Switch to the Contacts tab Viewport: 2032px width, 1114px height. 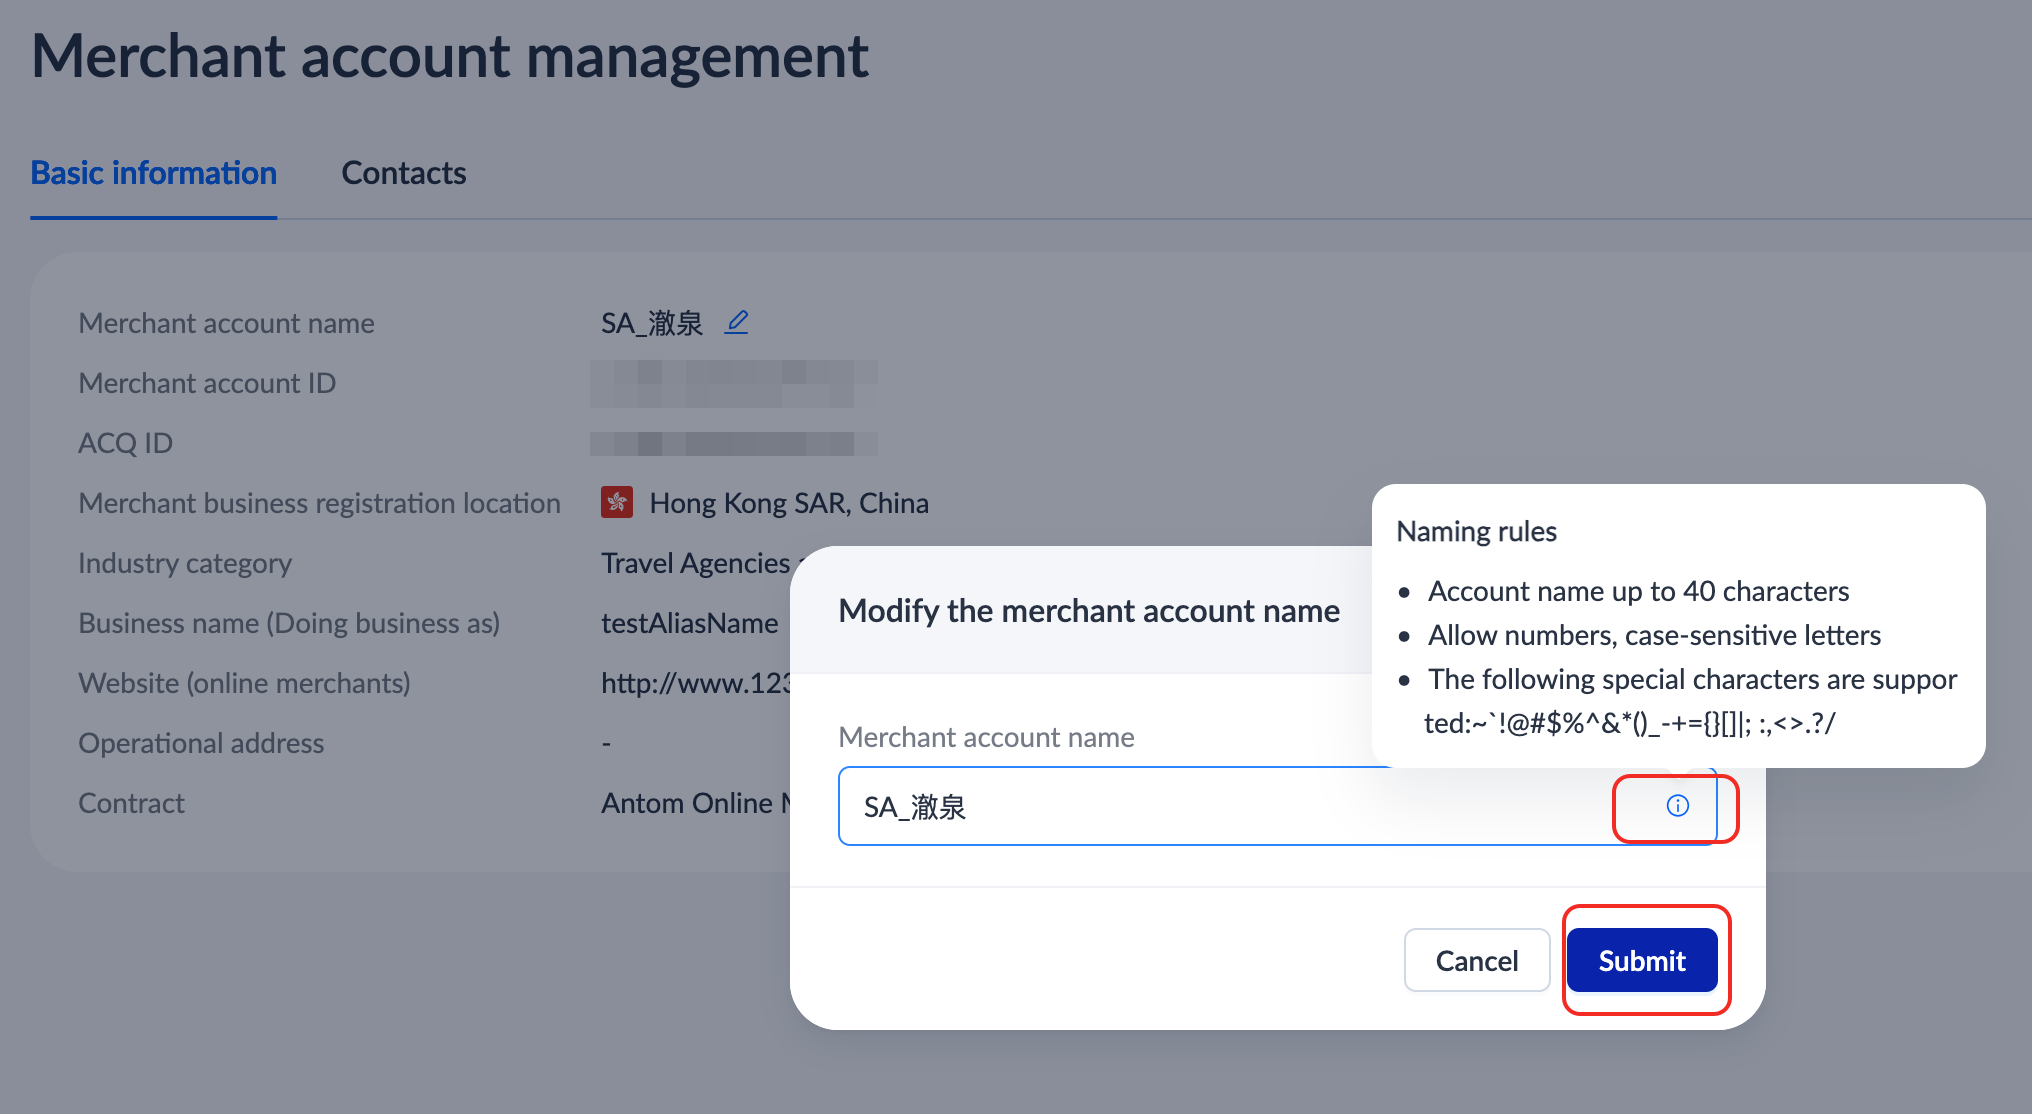coord(403,173)
